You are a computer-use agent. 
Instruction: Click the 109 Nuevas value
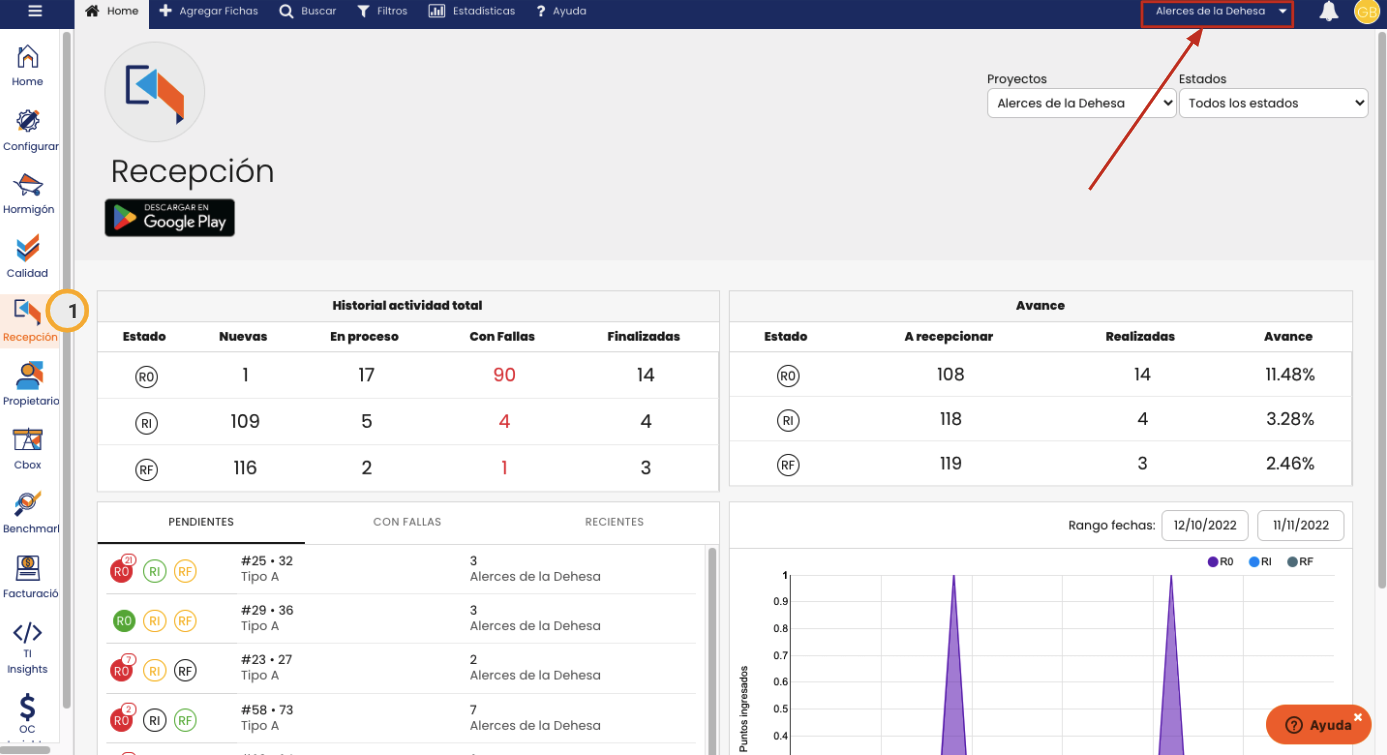click(x=245, y=422)
